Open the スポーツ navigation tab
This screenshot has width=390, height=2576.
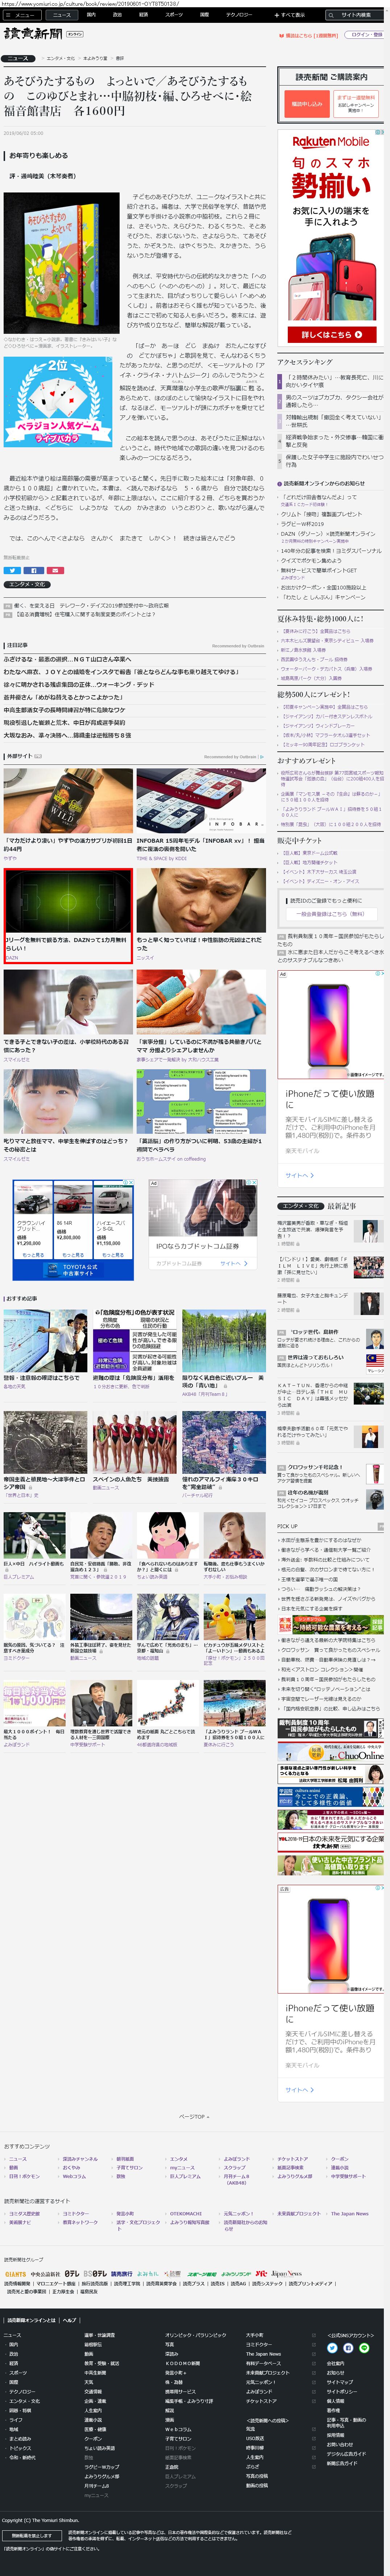174,15
